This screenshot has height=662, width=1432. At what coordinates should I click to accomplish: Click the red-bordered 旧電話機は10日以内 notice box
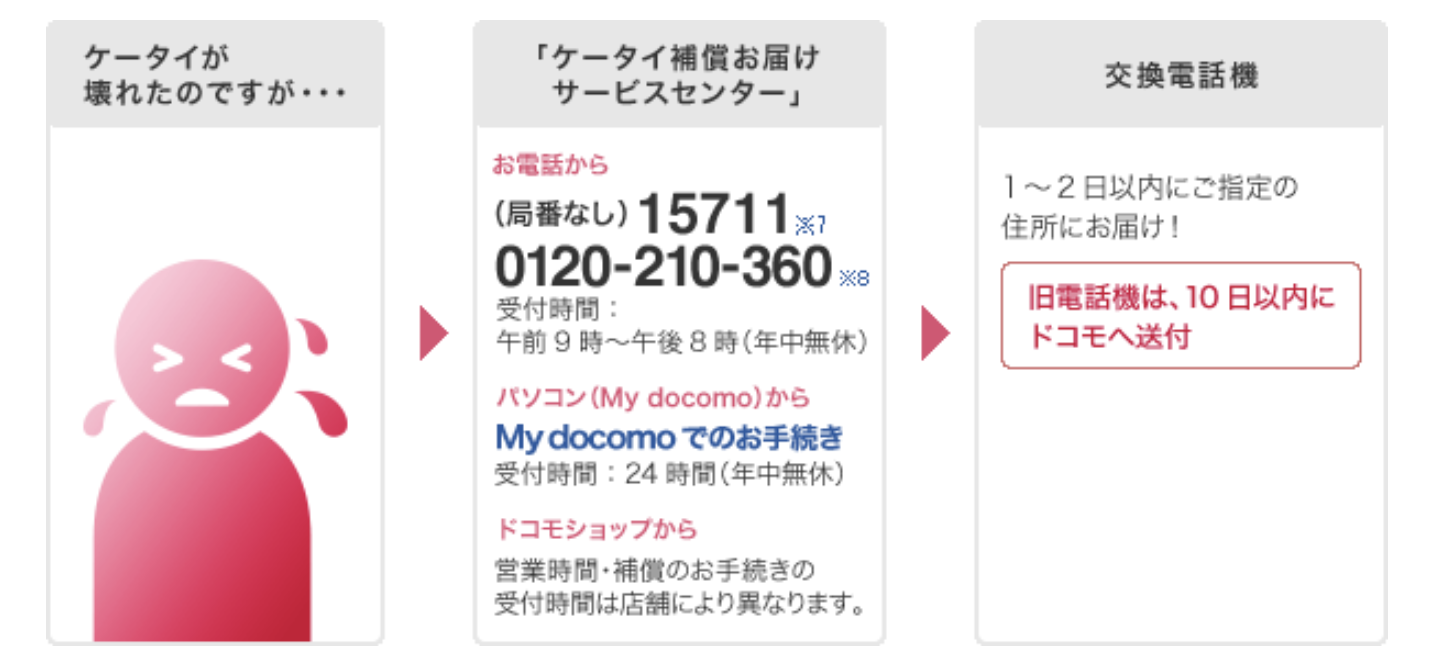(x=1181, y=316)
